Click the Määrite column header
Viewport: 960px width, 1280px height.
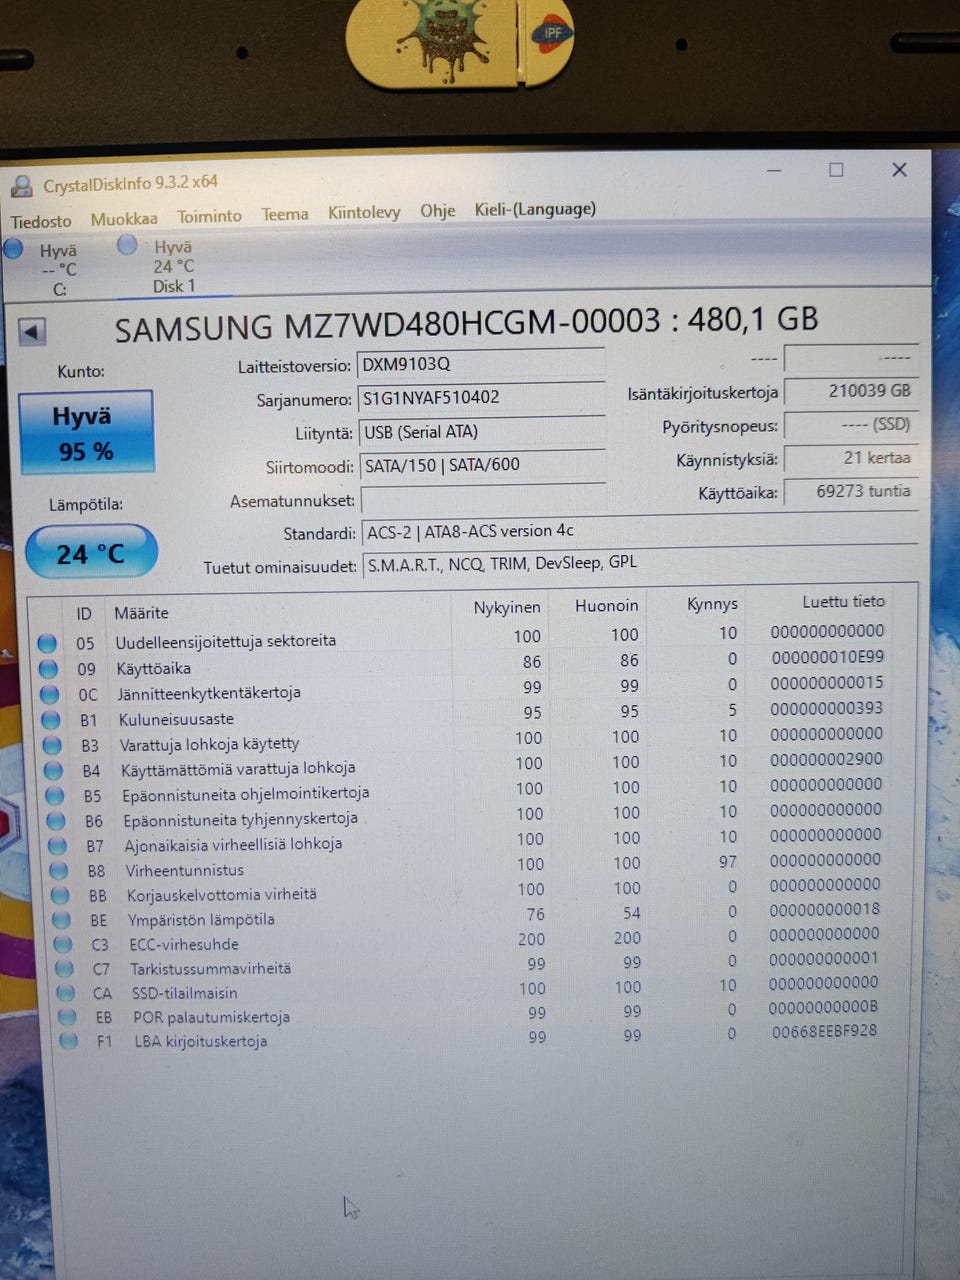point(141,613)
